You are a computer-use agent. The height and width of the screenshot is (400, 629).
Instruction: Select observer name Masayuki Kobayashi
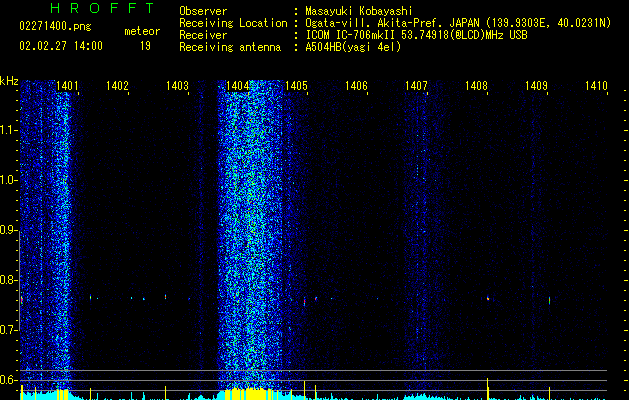[359, 11]
